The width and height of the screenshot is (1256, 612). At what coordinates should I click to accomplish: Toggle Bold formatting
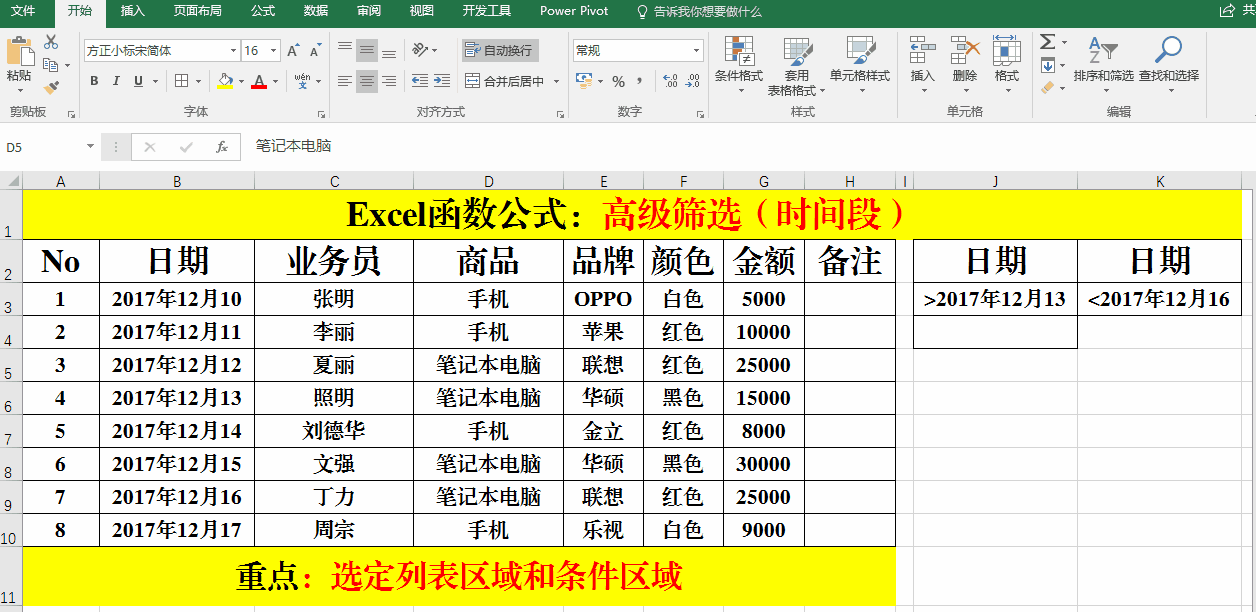[94, 81]
